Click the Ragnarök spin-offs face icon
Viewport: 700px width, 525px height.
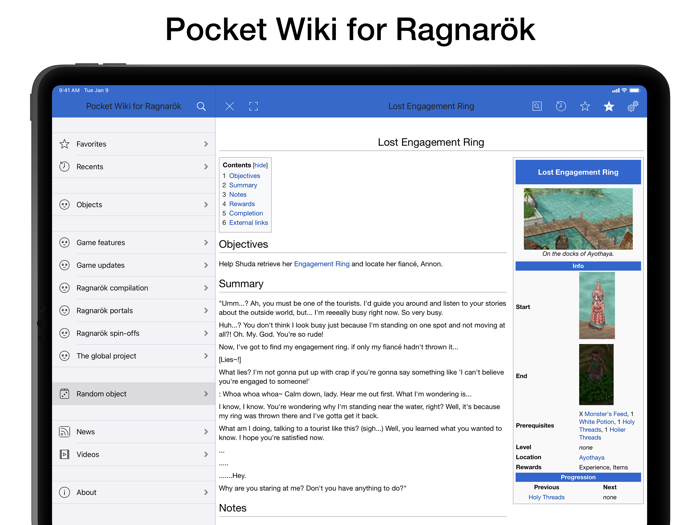(65, 333)
